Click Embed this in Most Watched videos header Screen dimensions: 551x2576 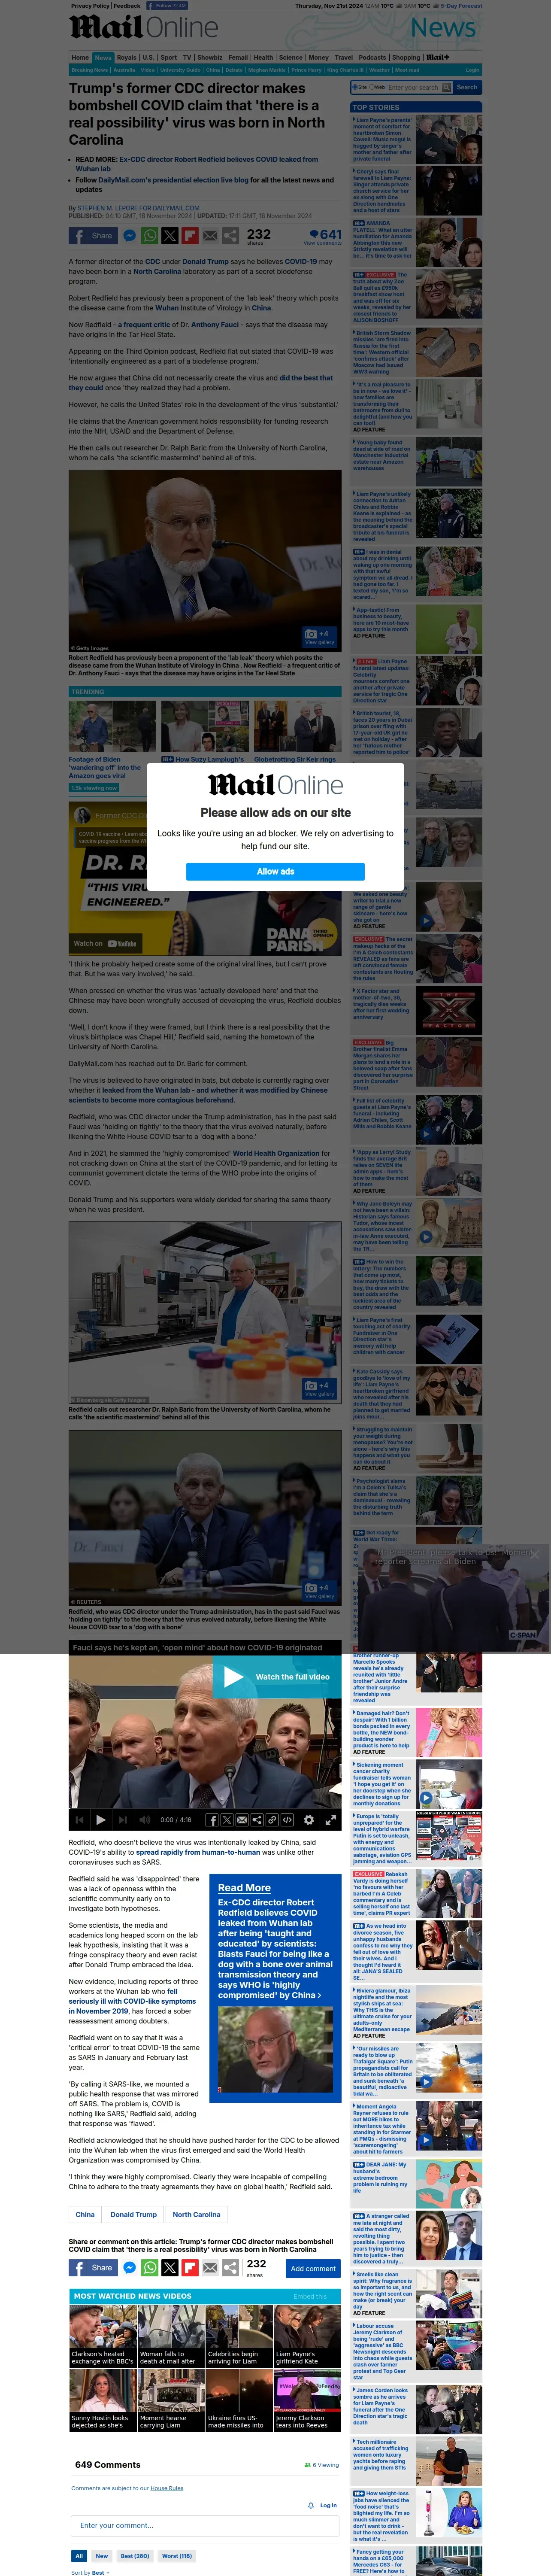pos(310,2297)
